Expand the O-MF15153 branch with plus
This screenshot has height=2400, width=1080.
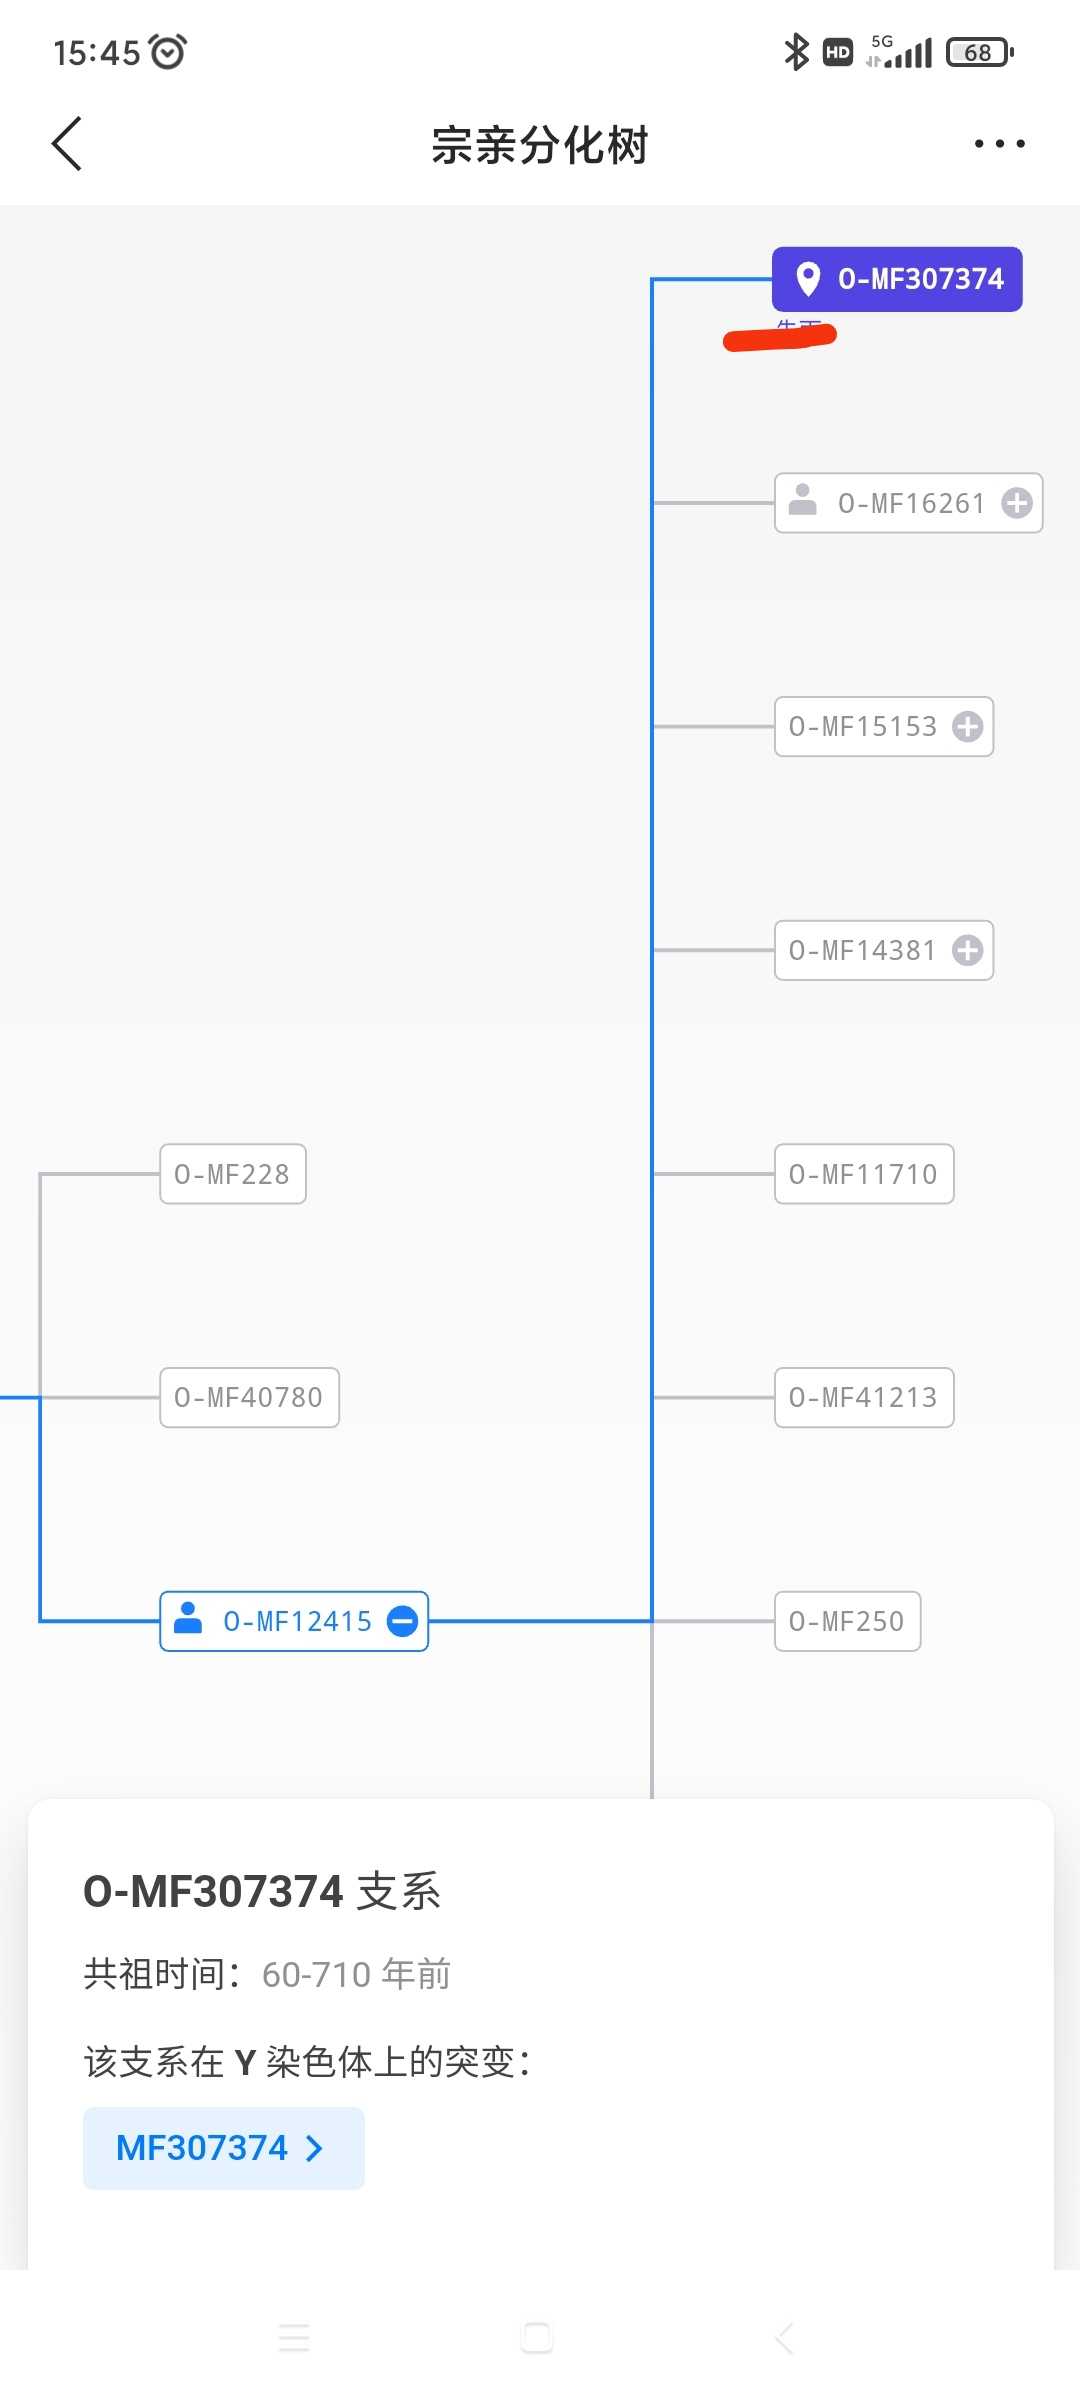point(967,727)
